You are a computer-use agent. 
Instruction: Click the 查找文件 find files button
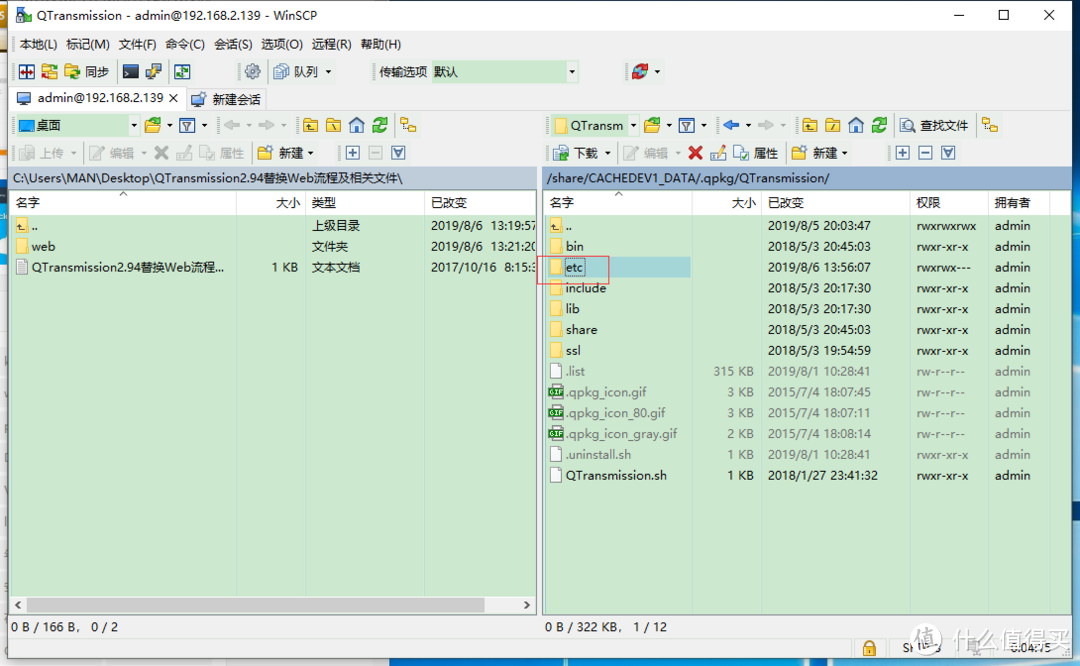pos(933,125)
